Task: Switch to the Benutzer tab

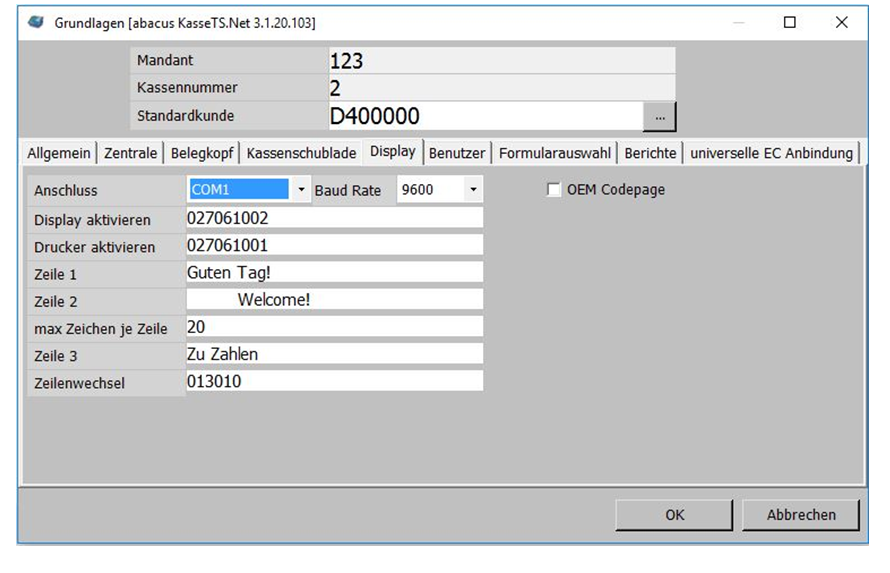Action: (458, 153)
